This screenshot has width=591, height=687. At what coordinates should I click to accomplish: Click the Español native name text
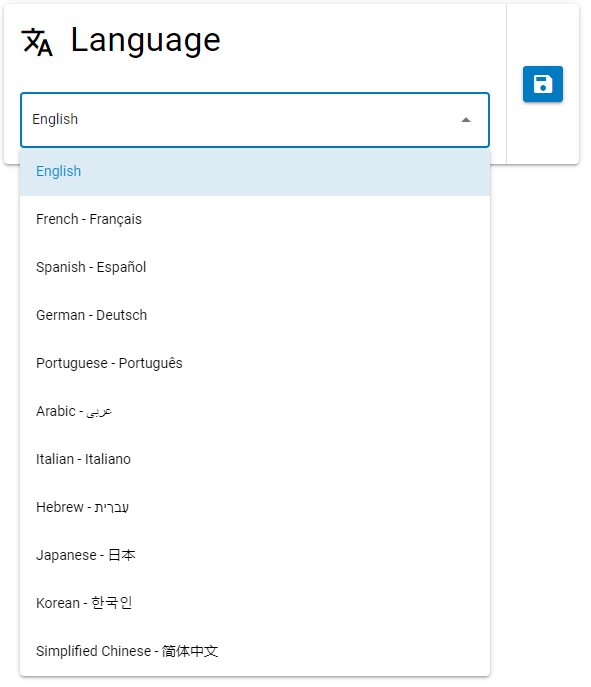[121, 267]
